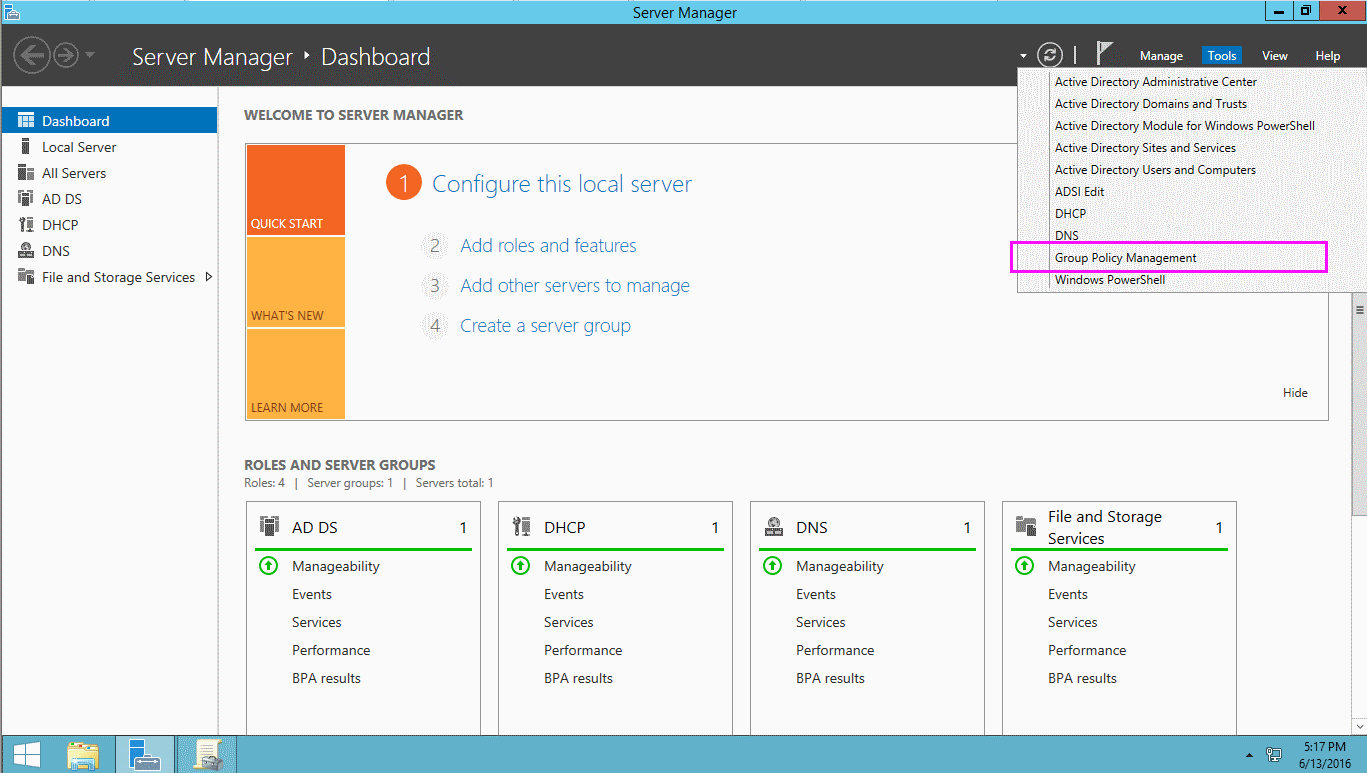The image size is (1367, 773).
Task: Click the Windows Start button
Action: pos(27,754)
